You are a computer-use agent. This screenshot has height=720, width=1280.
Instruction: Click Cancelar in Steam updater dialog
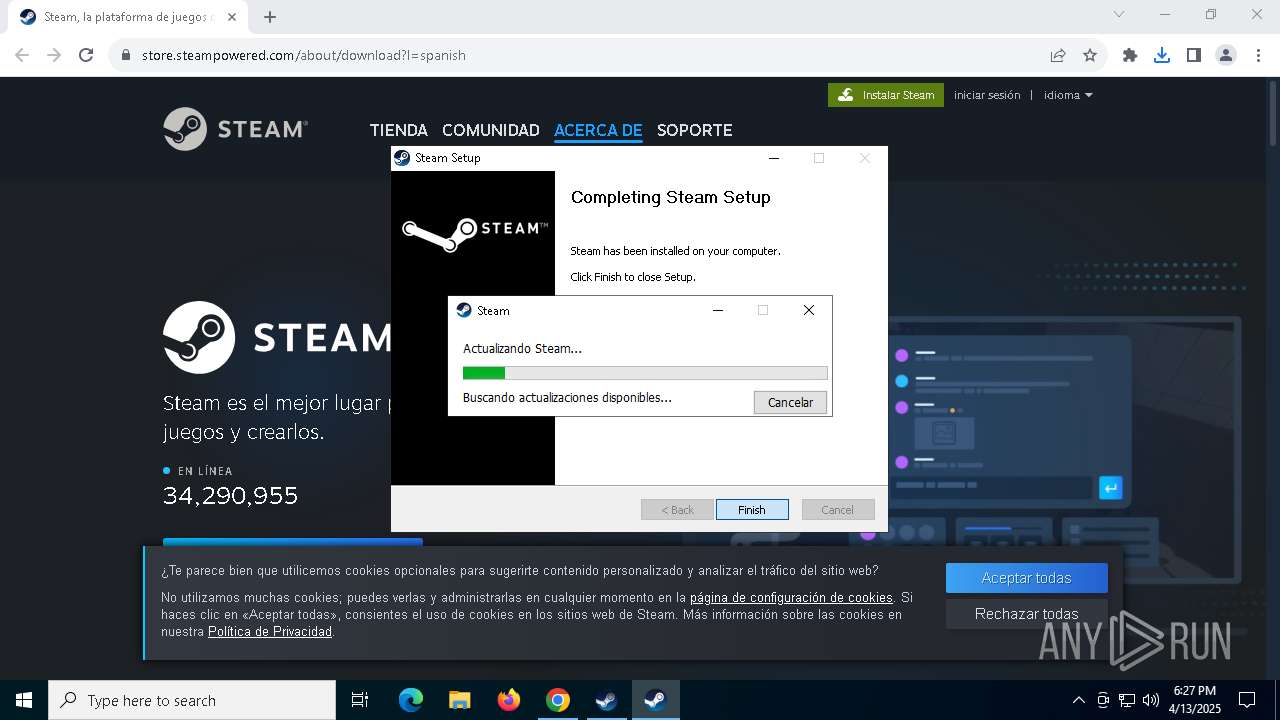coord(790,402)
